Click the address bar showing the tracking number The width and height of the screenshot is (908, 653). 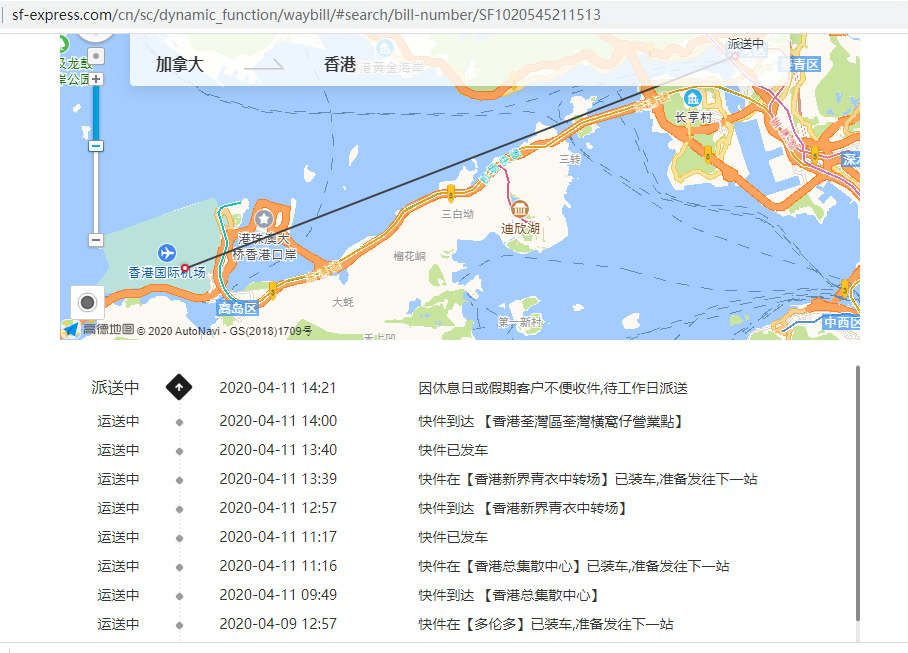tap(300, 14)
